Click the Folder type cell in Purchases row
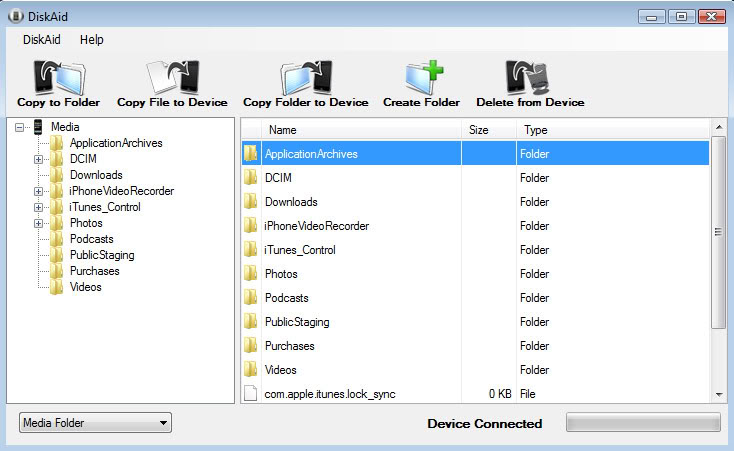This screenshot has width=734, height=451. coord(535,346)
